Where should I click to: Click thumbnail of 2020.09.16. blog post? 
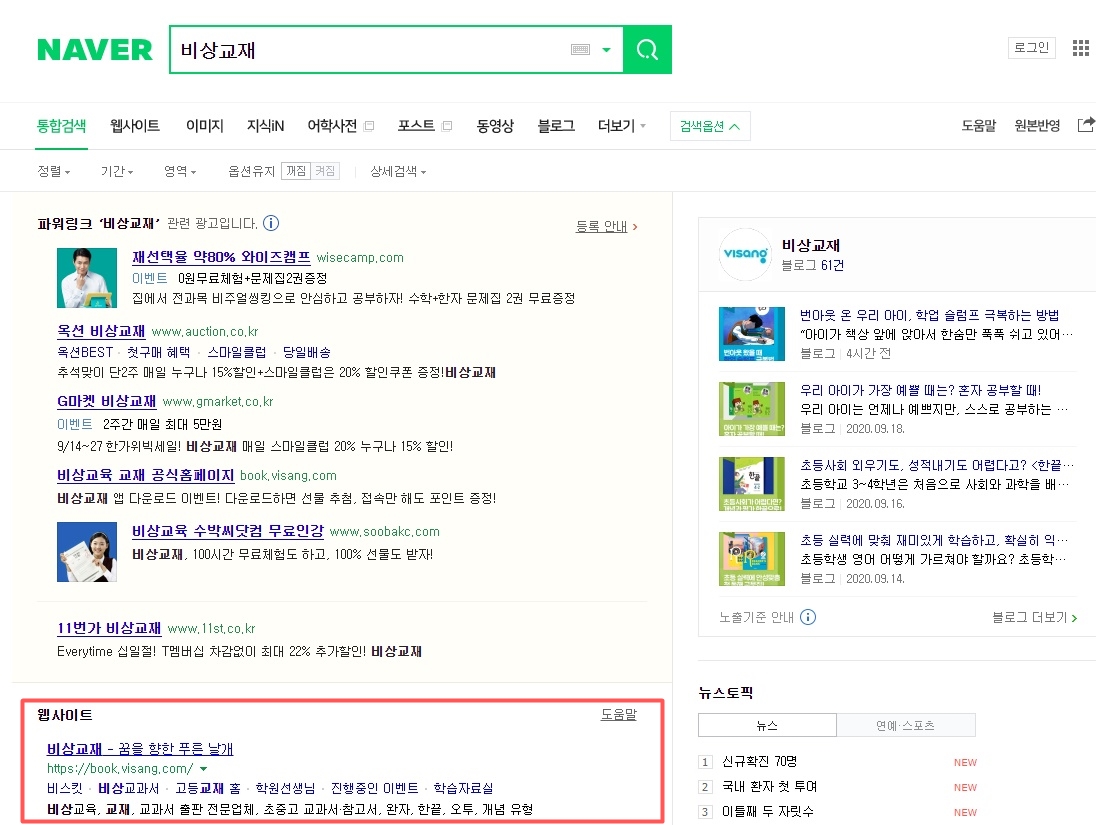751,483
